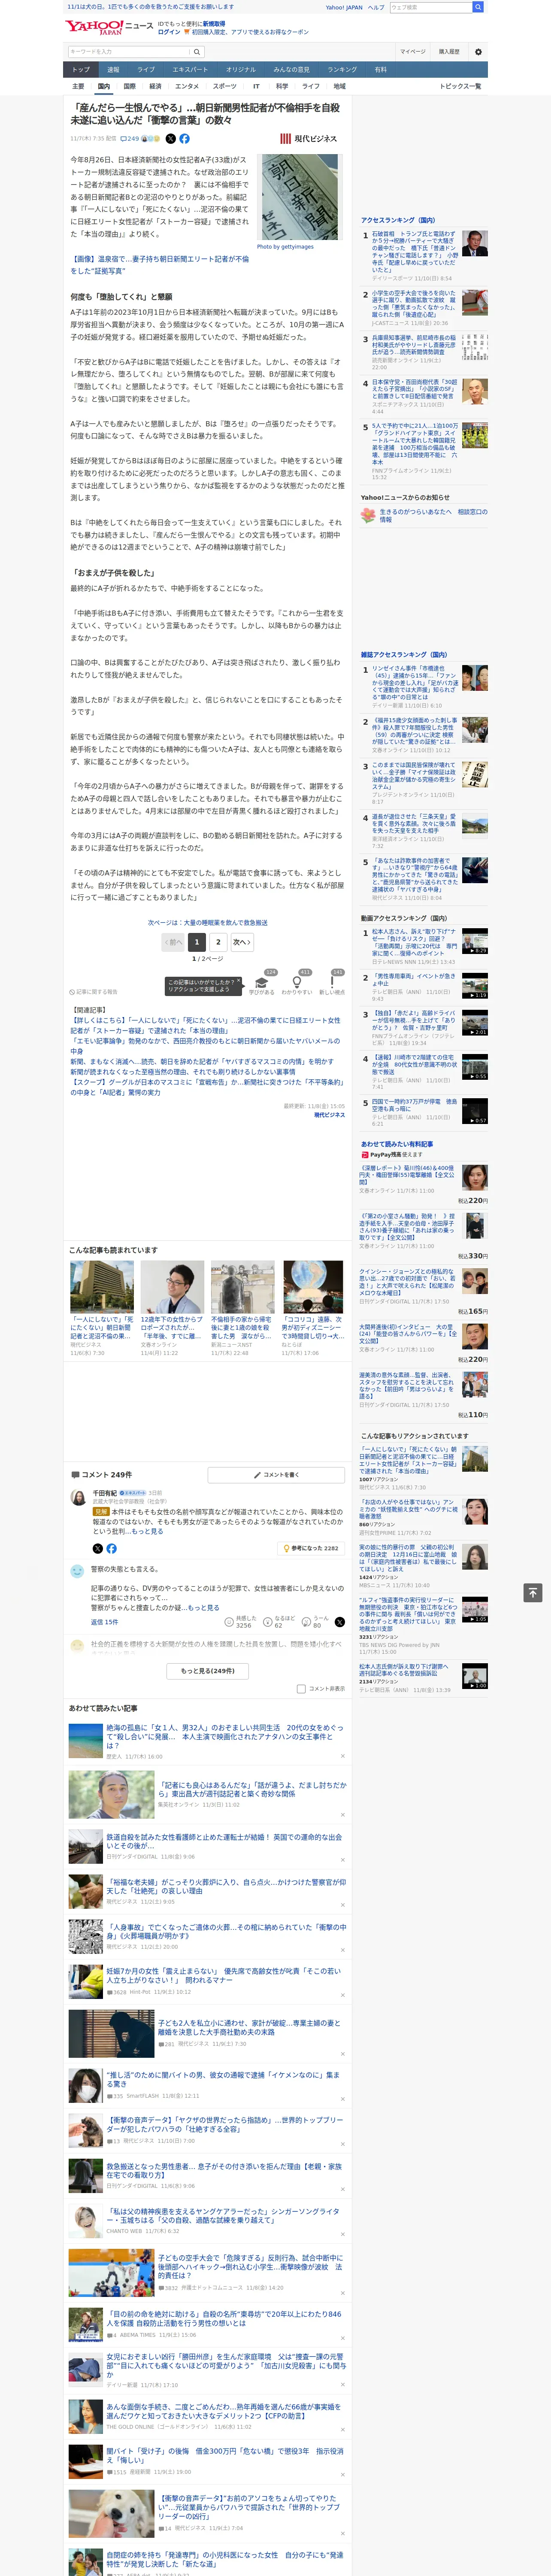Click the pencil コメントを書く button
This screenshot has height=2576, width=551.
click(276, 1475)
